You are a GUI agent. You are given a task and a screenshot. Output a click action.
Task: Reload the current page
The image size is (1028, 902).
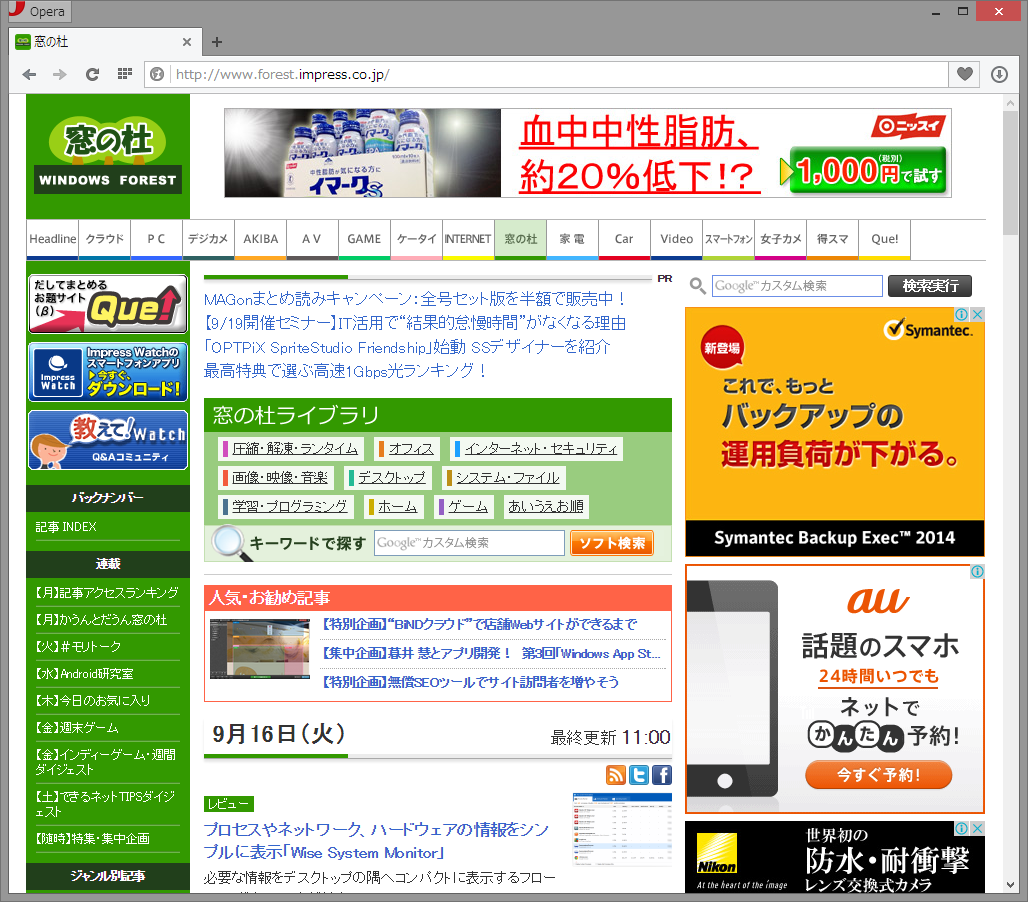92,74
